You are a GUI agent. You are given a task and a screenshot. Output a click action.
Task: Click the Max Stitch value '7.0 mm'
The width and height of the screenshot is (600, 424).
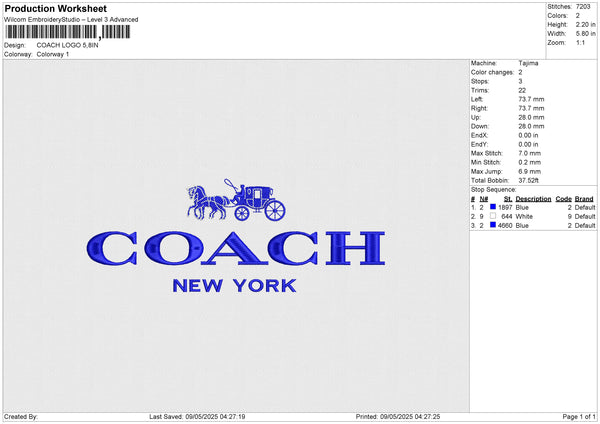(530, 153)
